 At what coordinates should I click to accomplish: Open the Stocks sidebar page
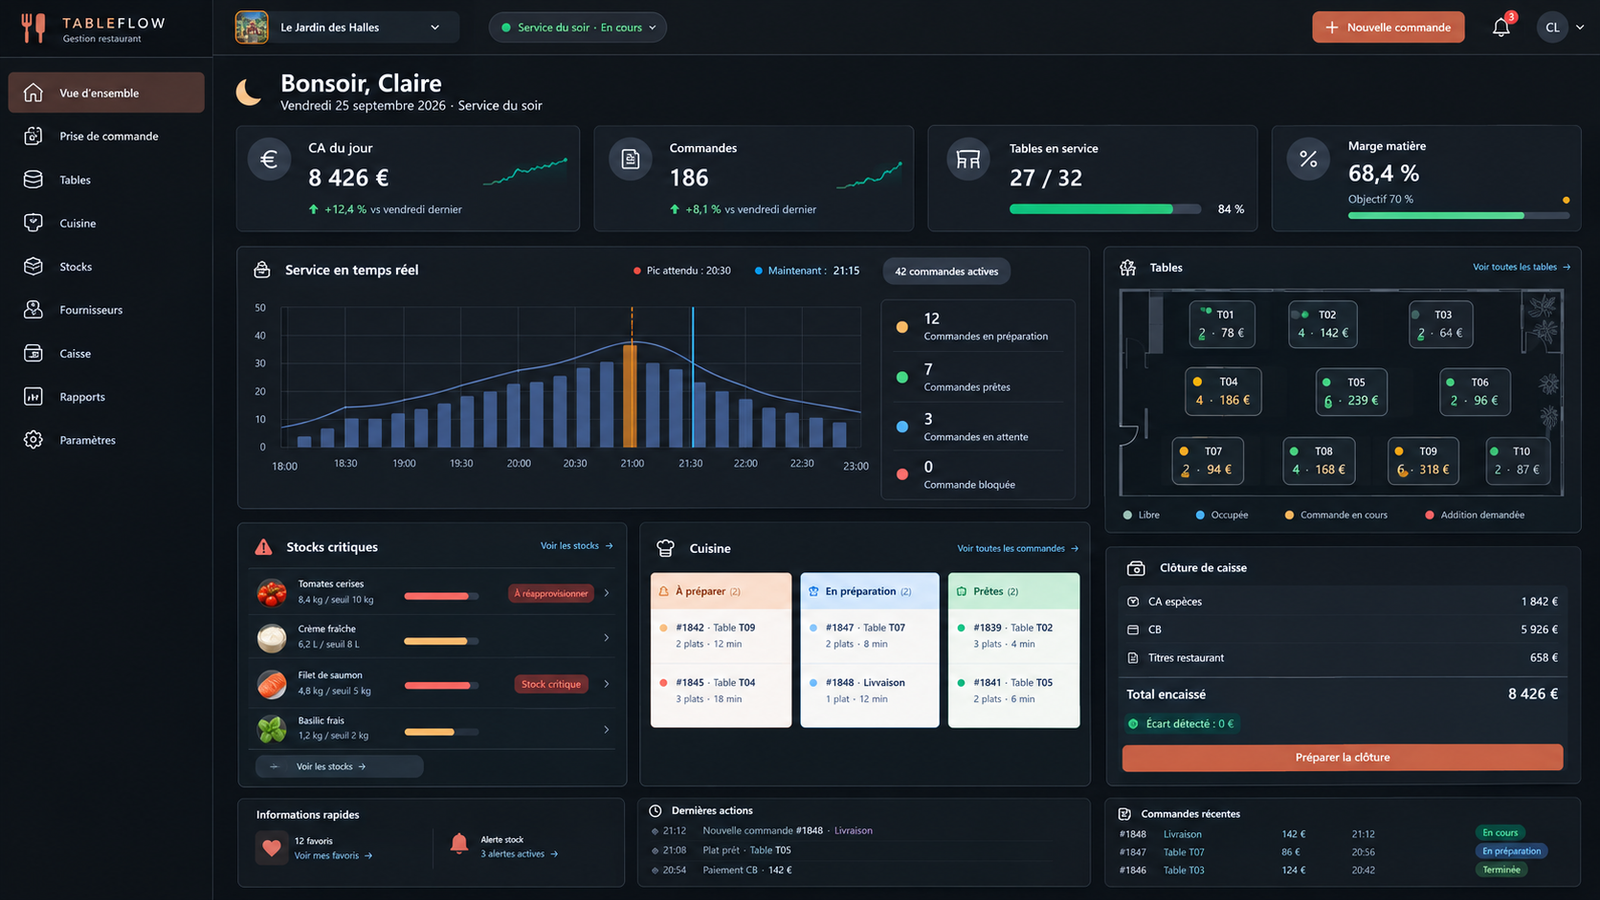106,267
